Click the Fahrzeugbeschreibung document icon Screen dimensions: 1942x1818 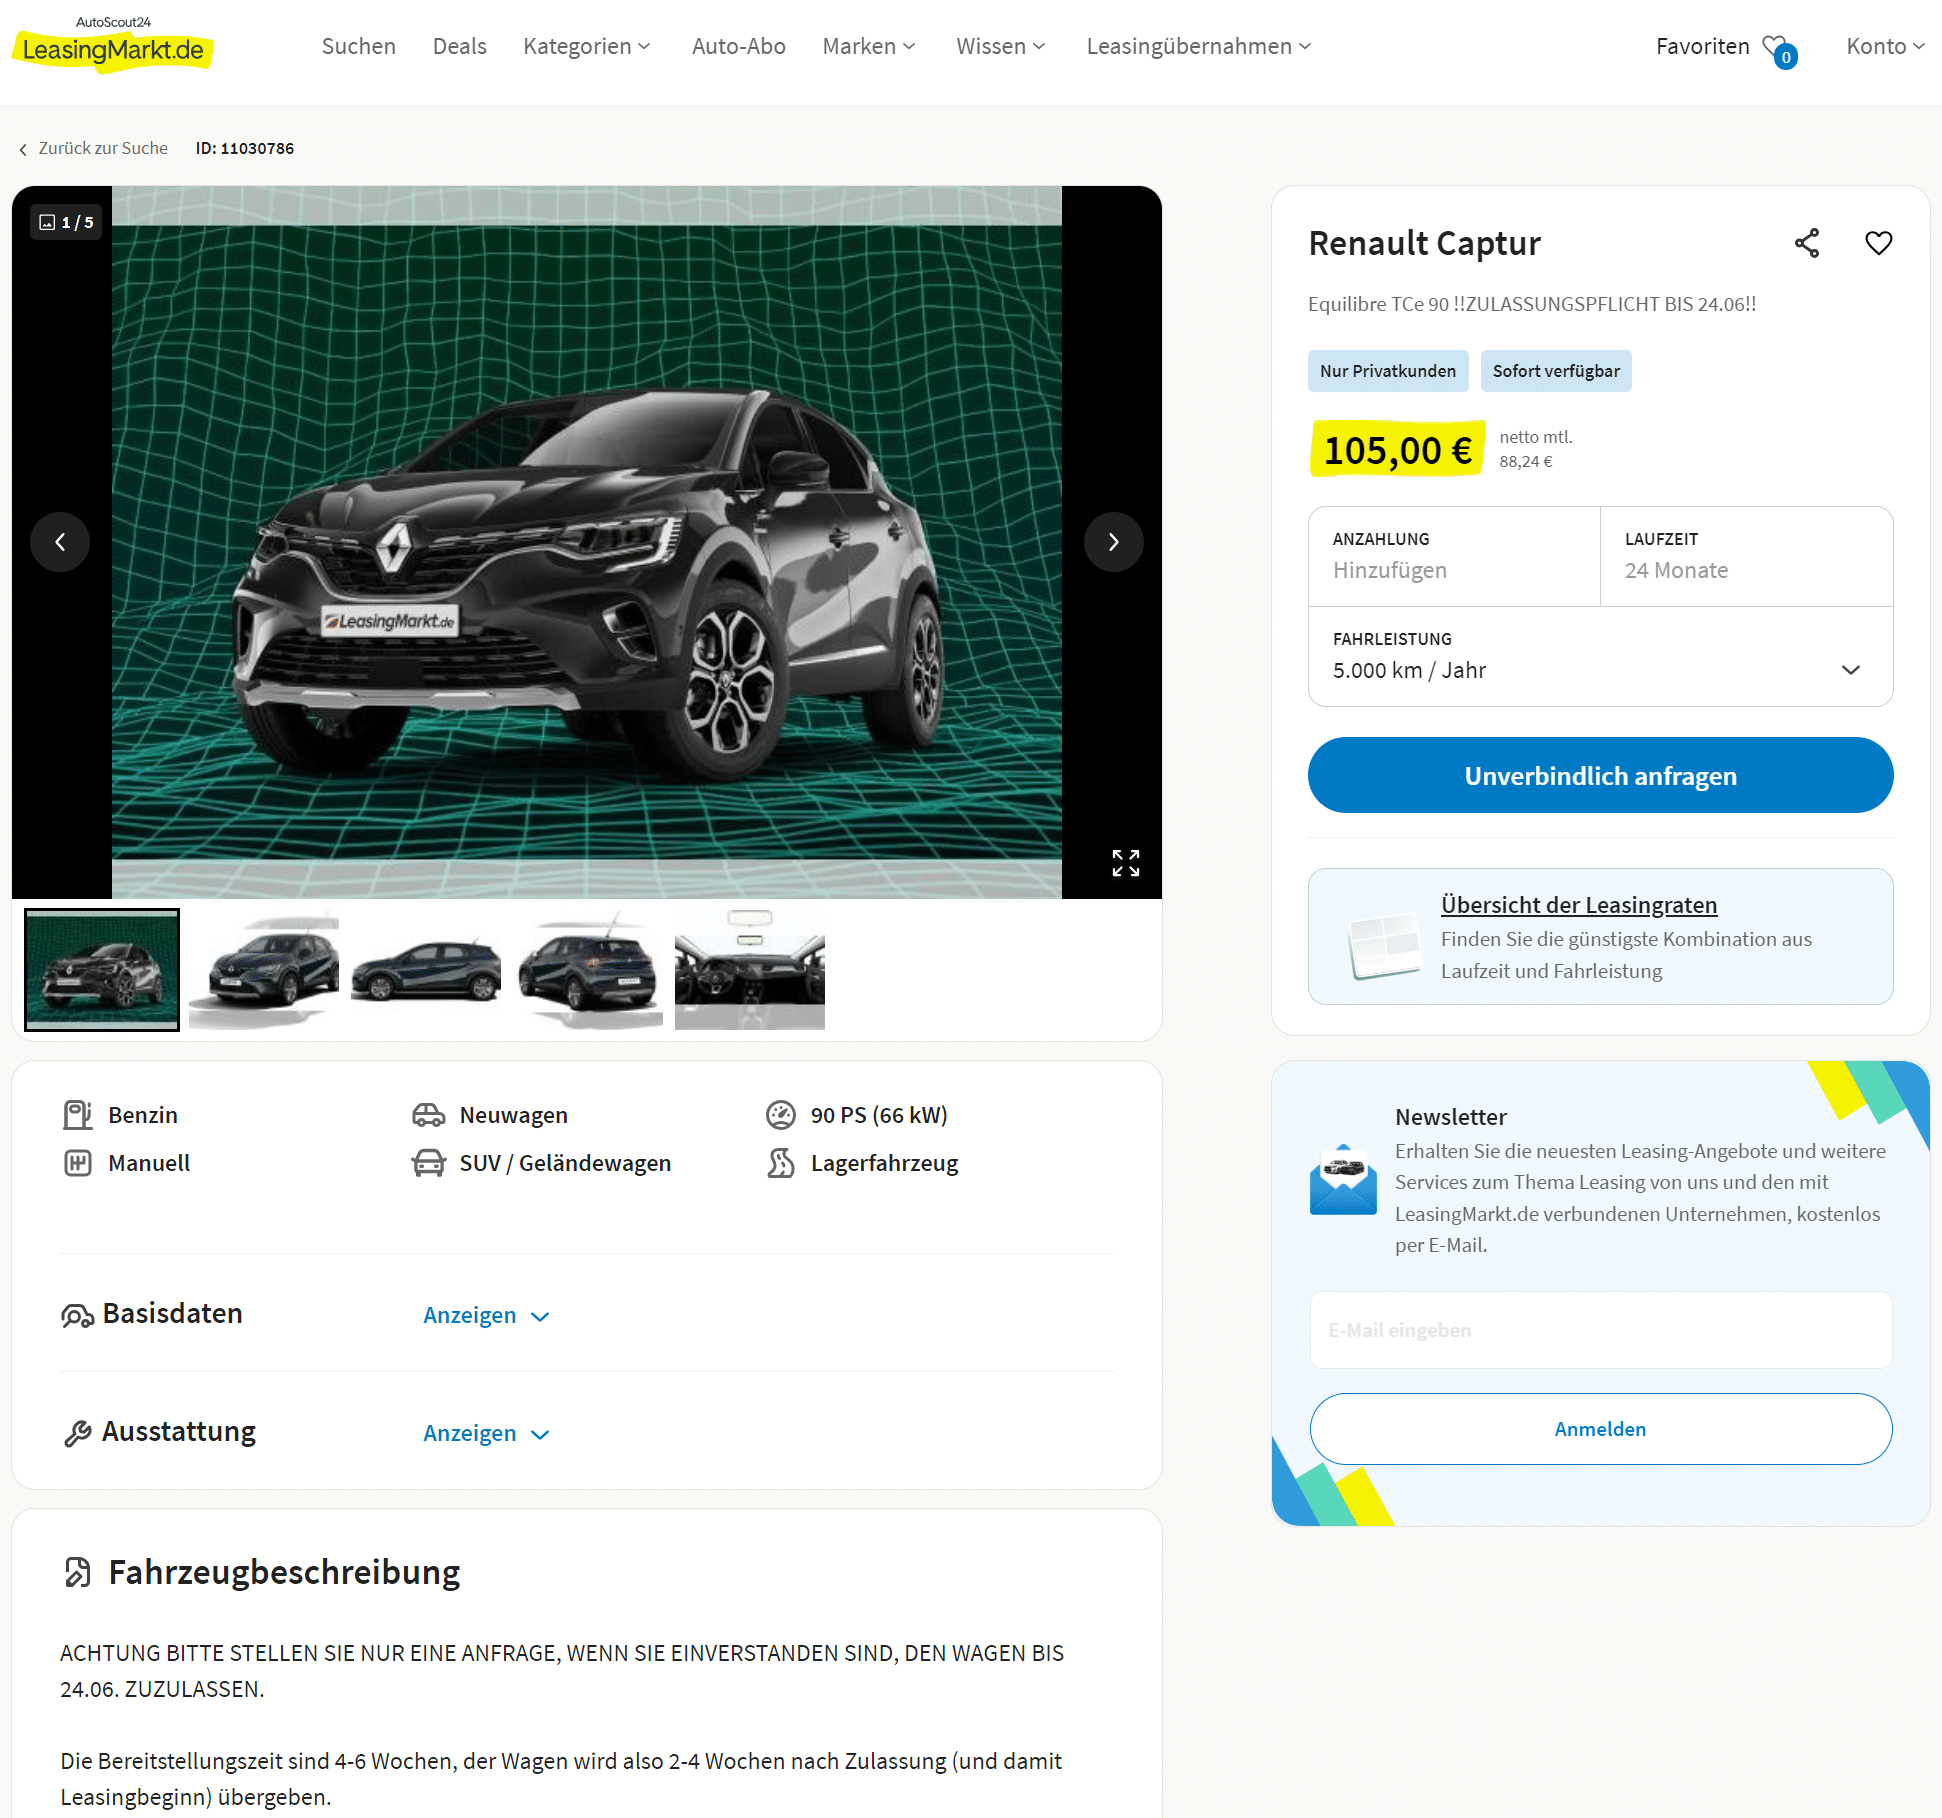[x=78, y=1572]
